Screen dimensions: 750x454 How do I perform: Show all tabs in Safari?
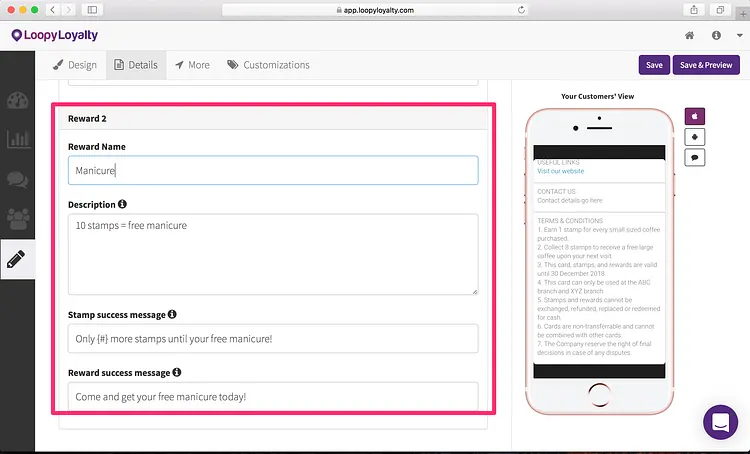point(720,10)
